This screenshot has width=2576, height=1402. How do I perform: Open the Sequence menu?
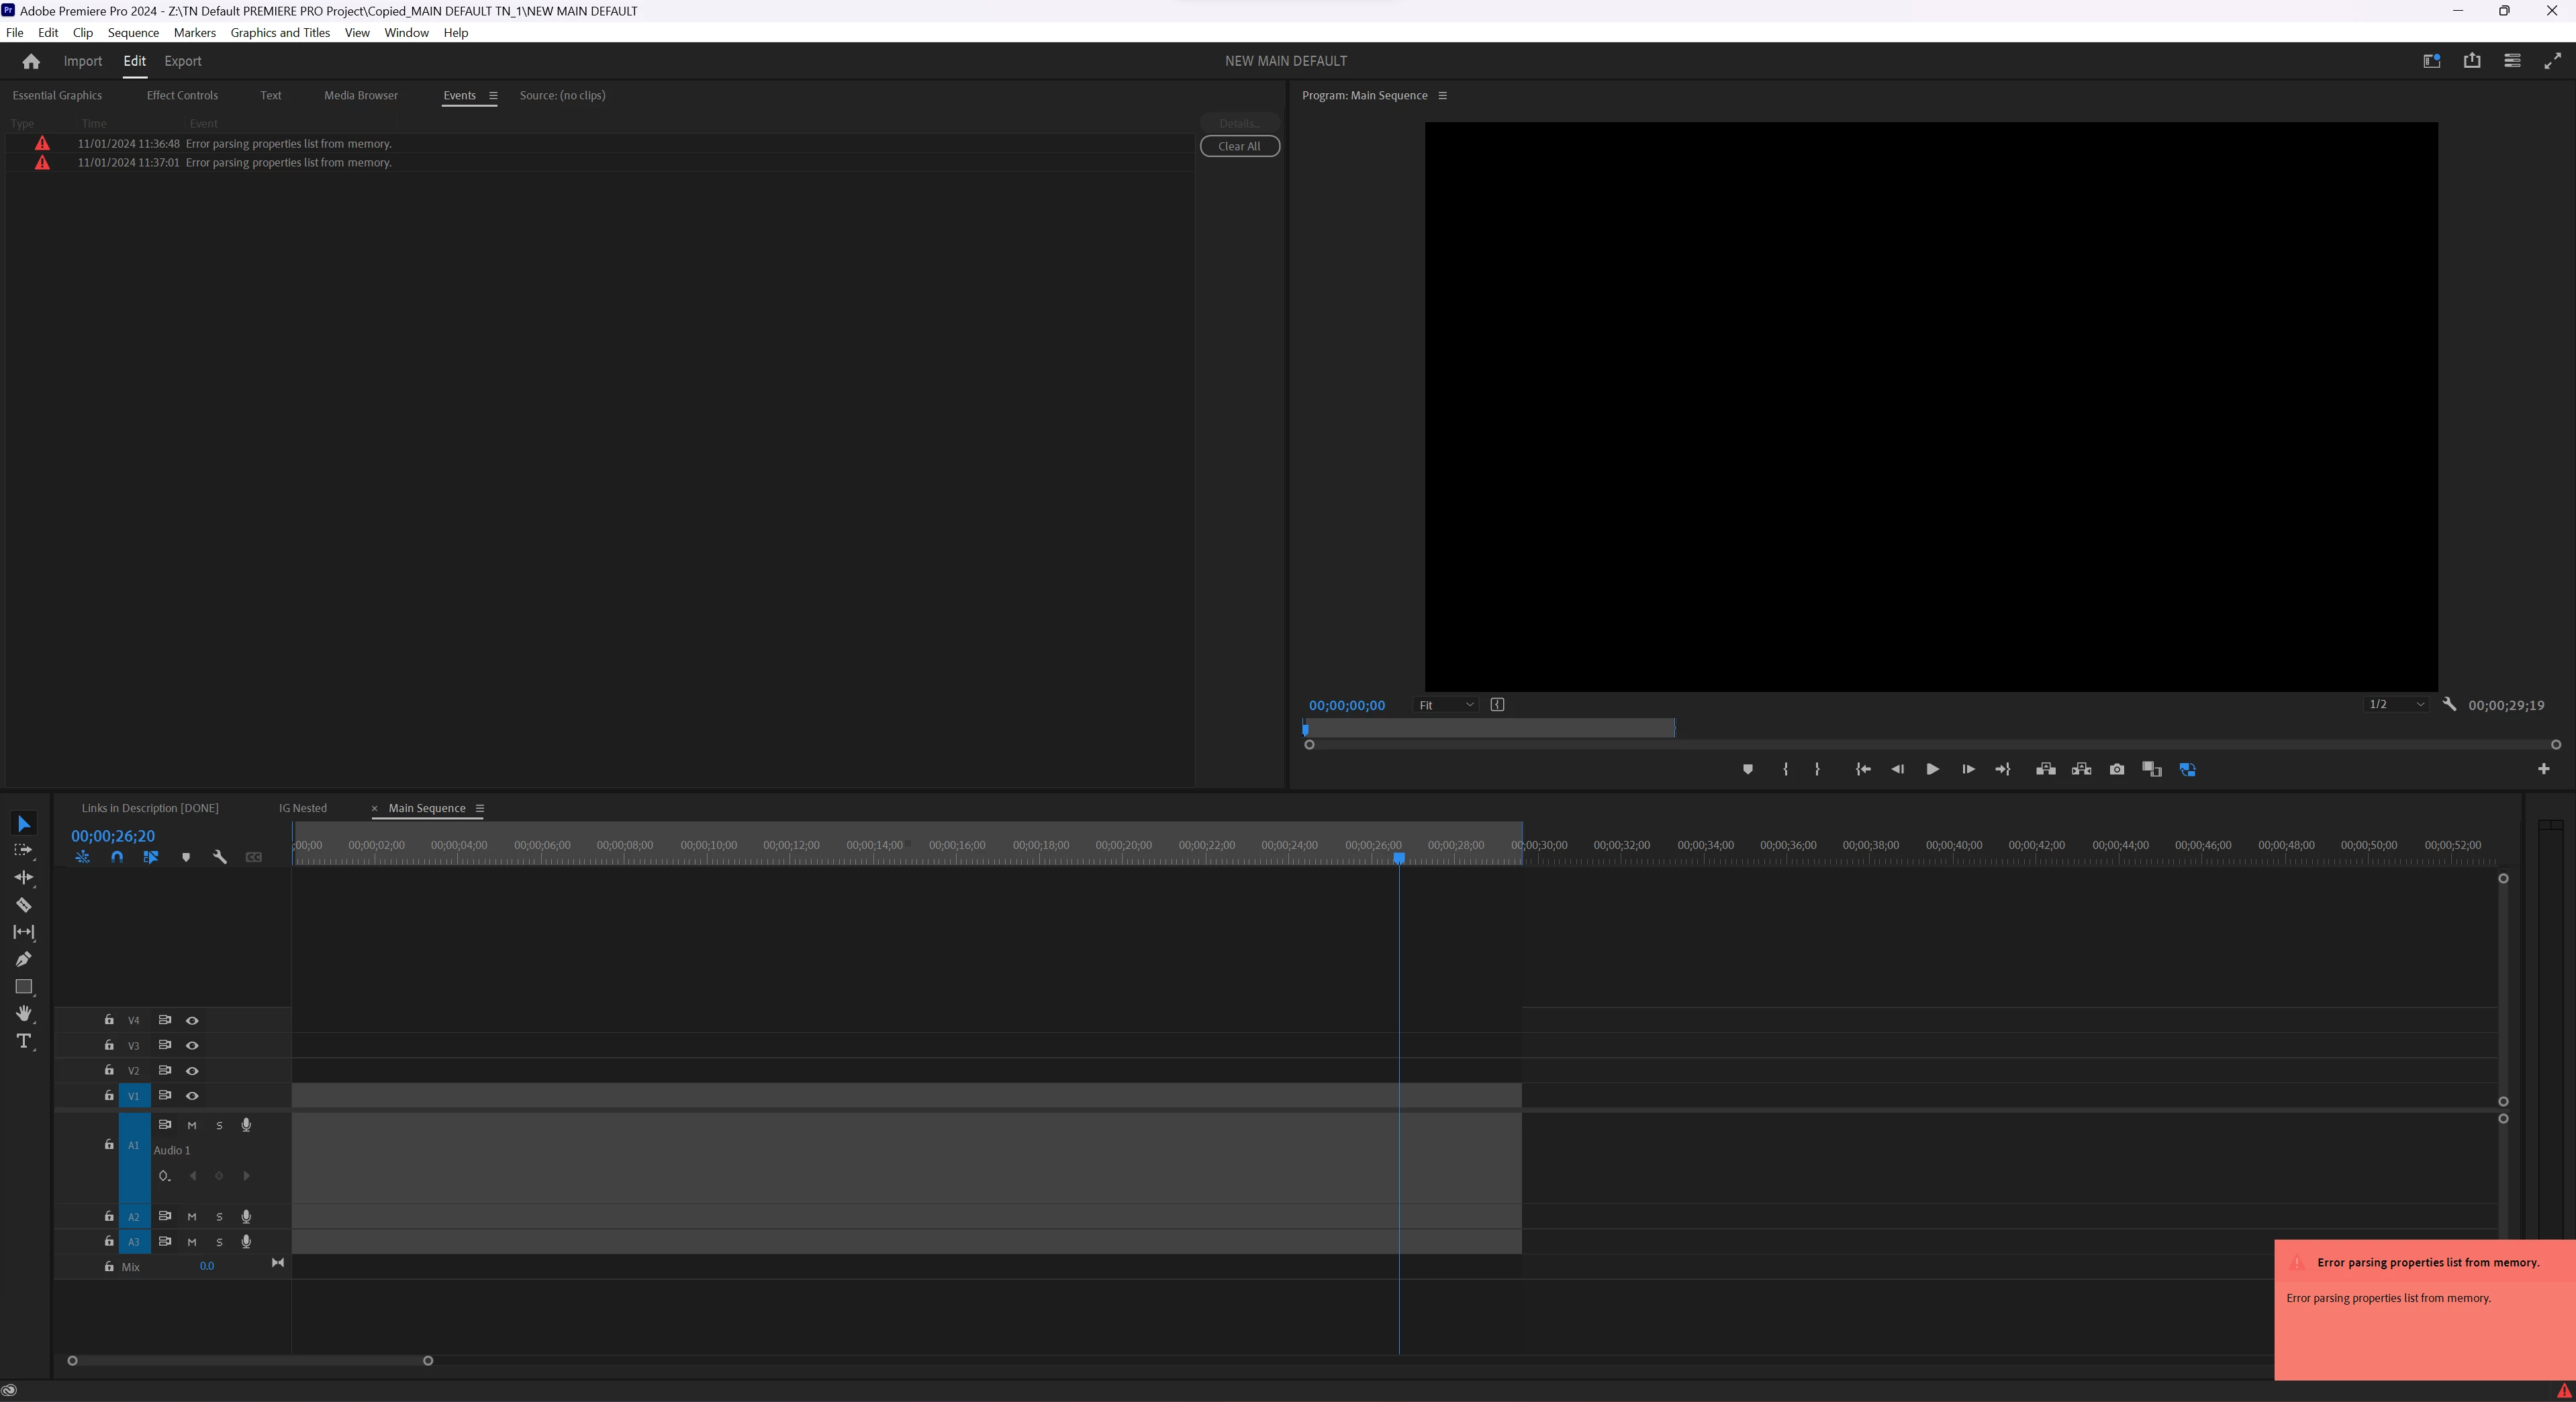pyautogui.click(x=133, y=33)
